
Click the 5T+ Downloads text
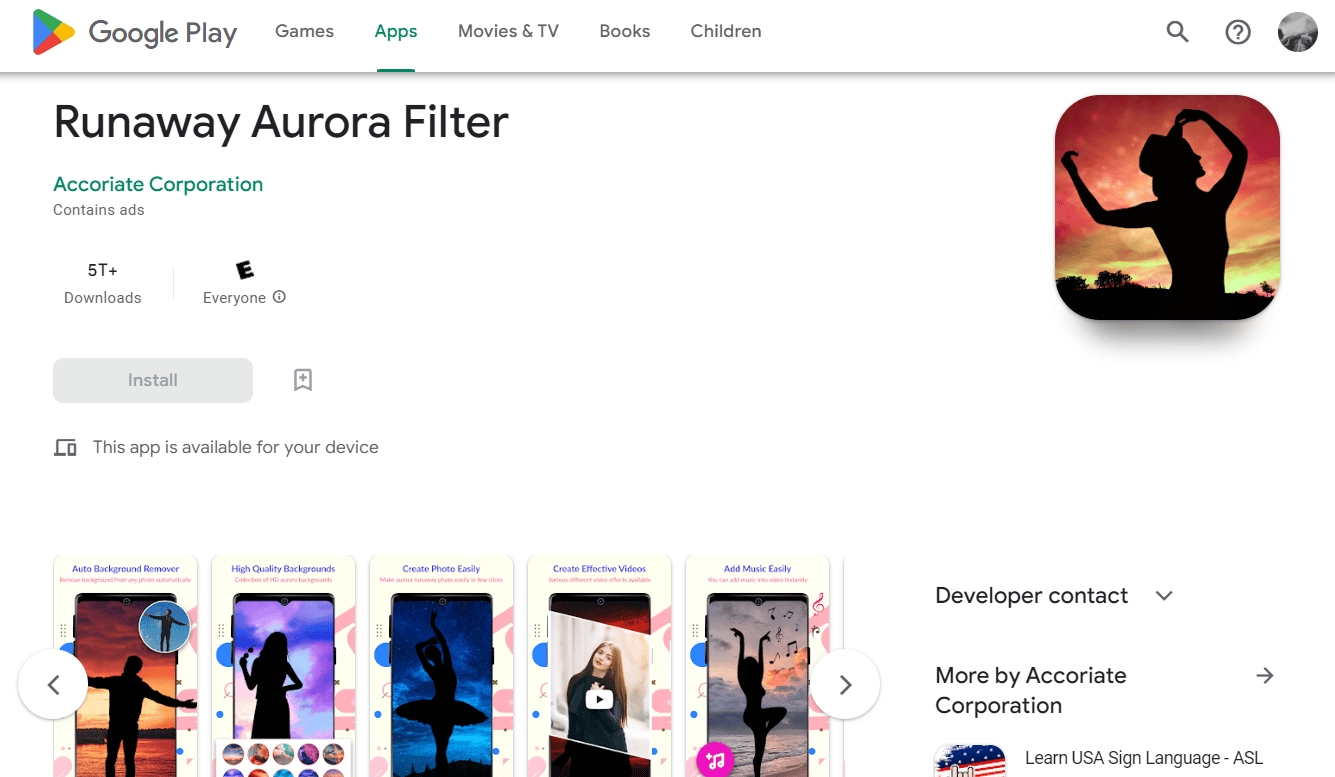(102, 283)
